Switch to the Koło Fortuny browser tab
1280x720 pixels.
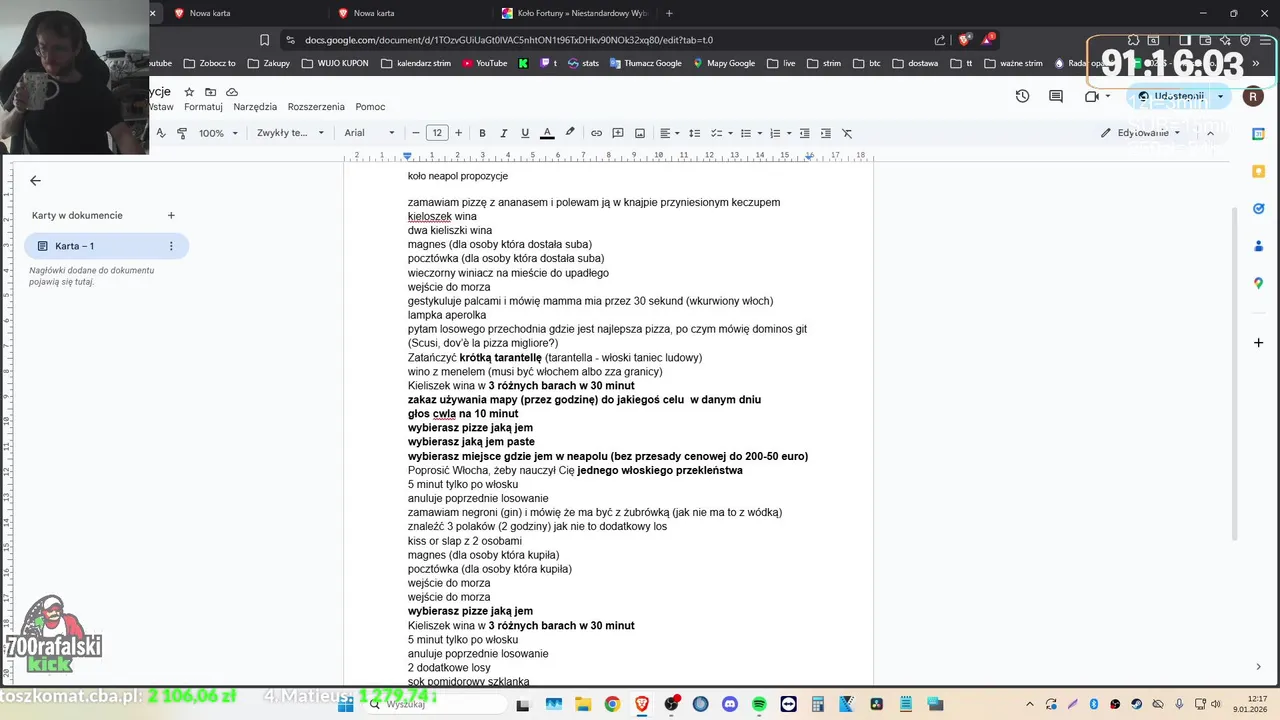pos(575,13)
